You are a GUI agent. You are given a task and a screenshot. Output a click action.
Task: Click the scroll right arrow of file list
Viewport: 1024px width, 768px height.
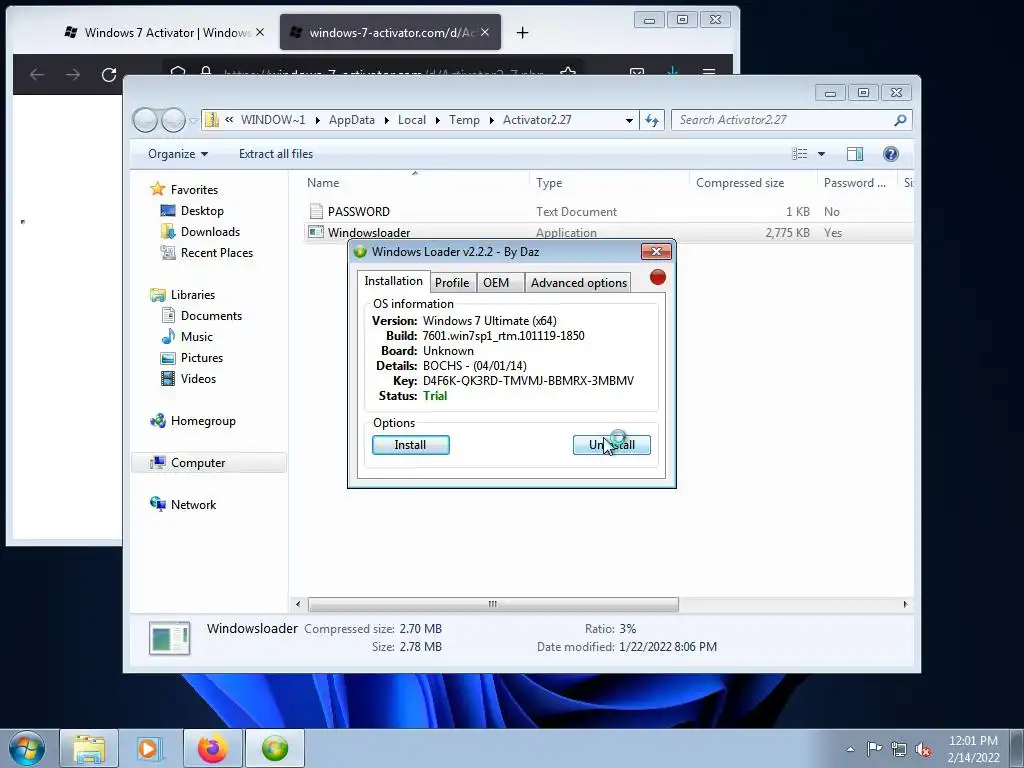905,604
